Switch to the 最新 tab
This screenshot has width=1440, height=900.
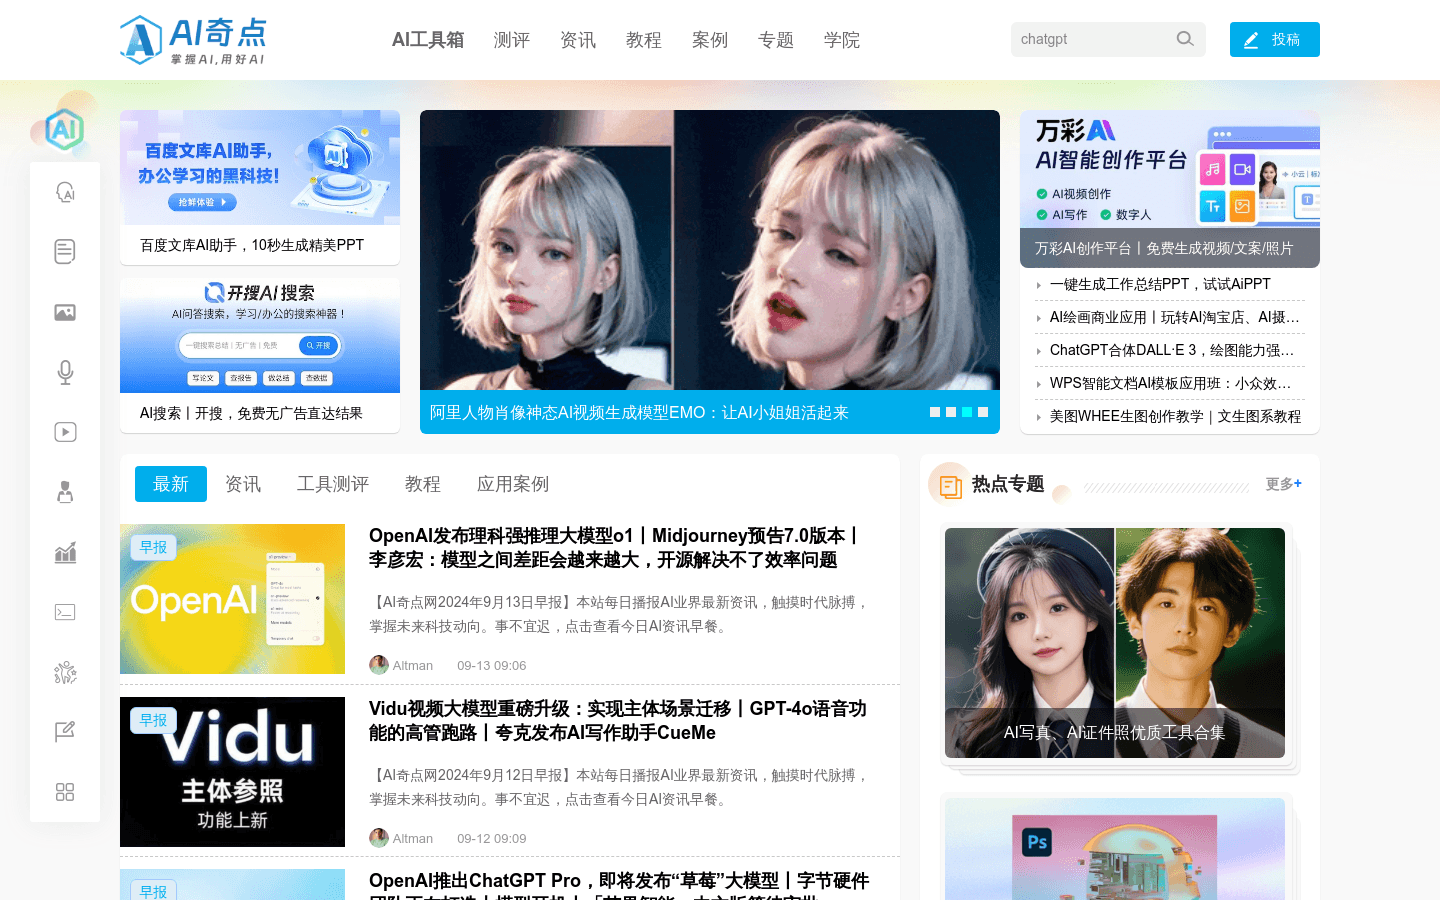(x=171, y=484)
